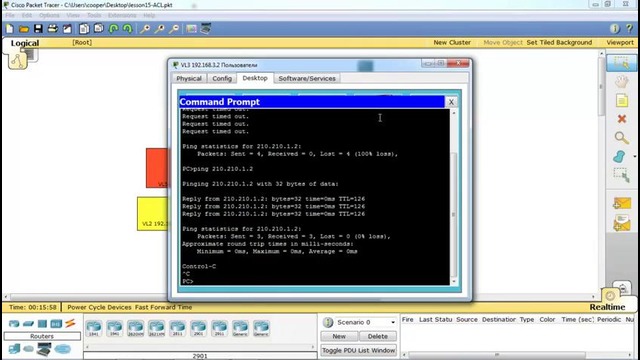Select the Resize Shape tool
This screenshot has height=360, width=640.
click(621, 175)
